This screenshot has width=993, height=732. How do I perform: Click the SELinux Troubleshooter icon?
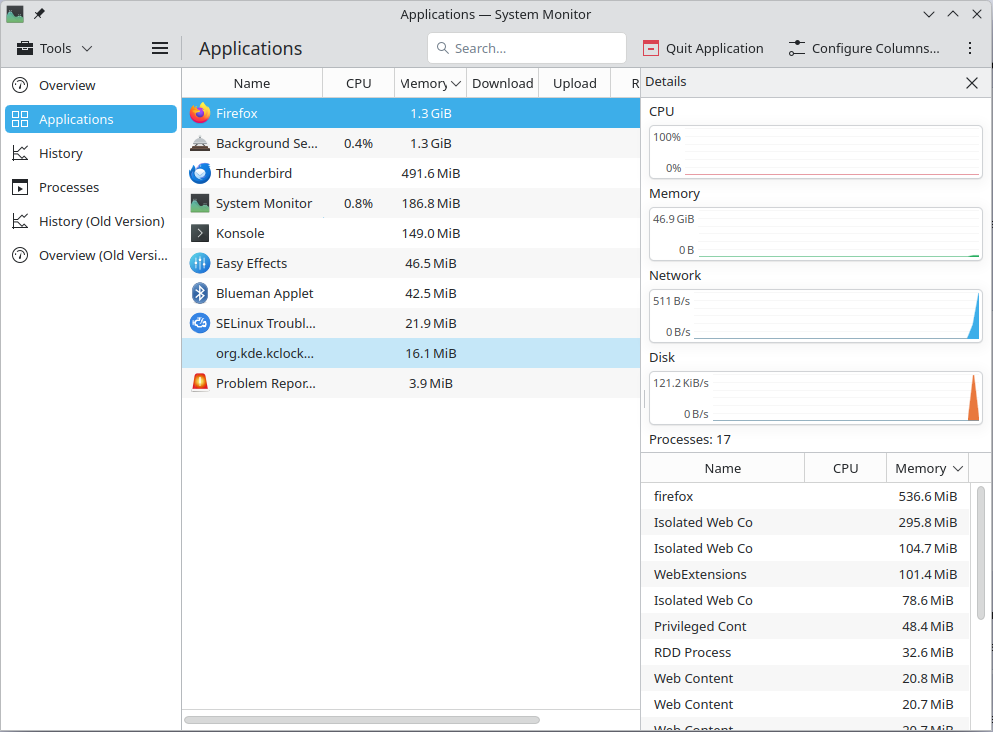coord(199,324)
